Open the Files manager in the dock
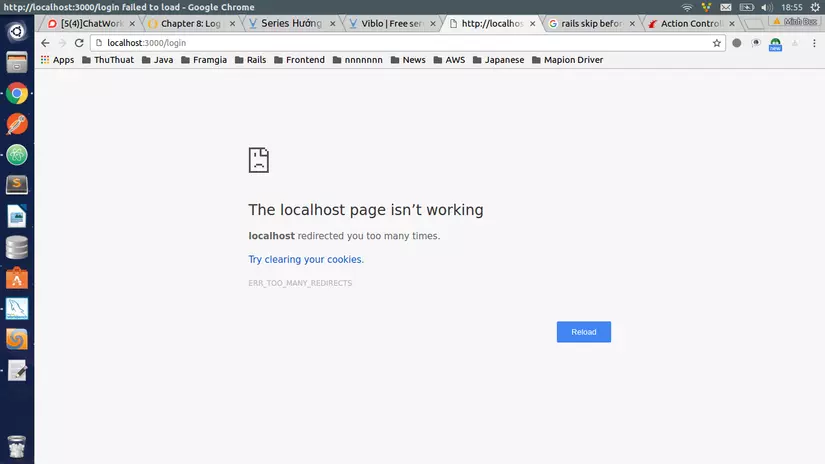The width and height of the screenshot is (825, 464). pyautogui.click(x=17, y=63)
